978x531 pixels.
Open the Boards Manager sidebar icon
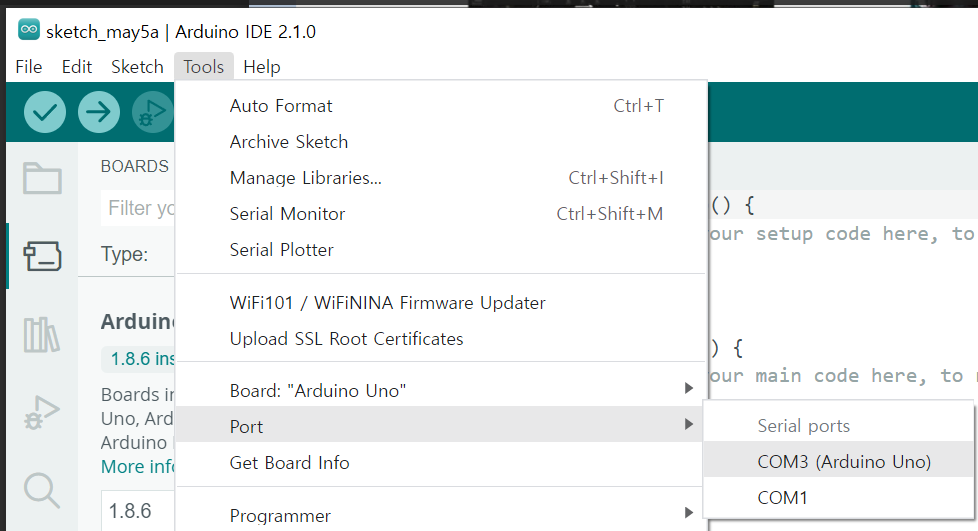coord(42,256)
